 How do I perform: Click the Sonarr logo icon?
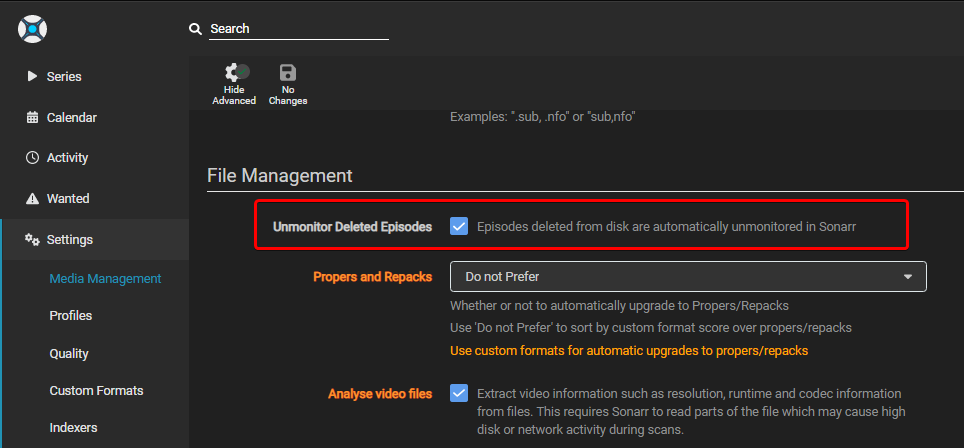33,28
